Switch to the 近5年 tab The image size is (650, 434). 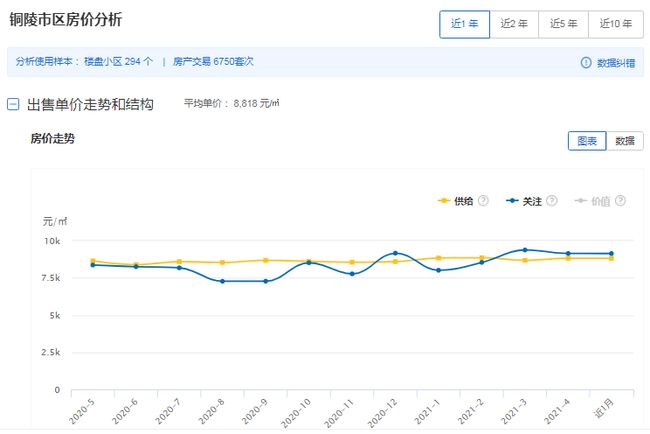(x=563, y=24)
